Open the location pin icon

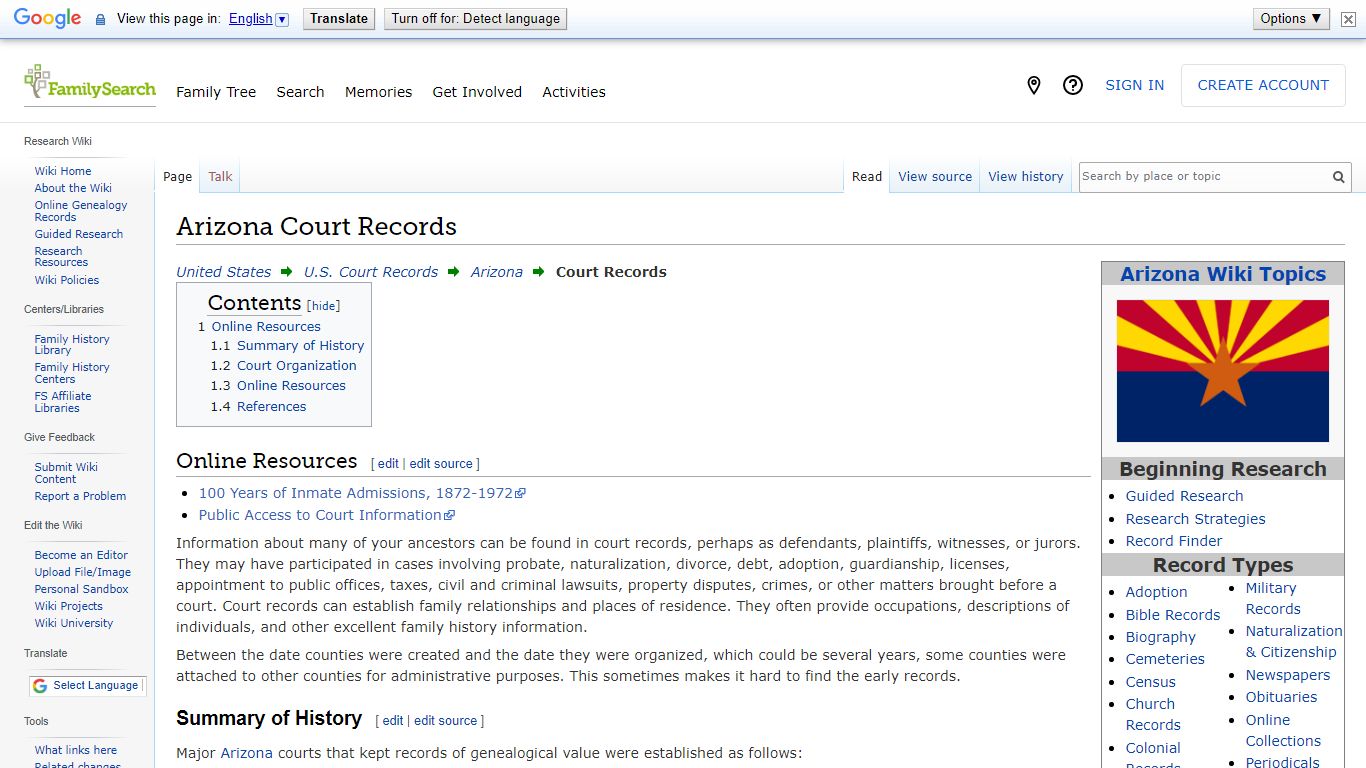pos(1034,86)
